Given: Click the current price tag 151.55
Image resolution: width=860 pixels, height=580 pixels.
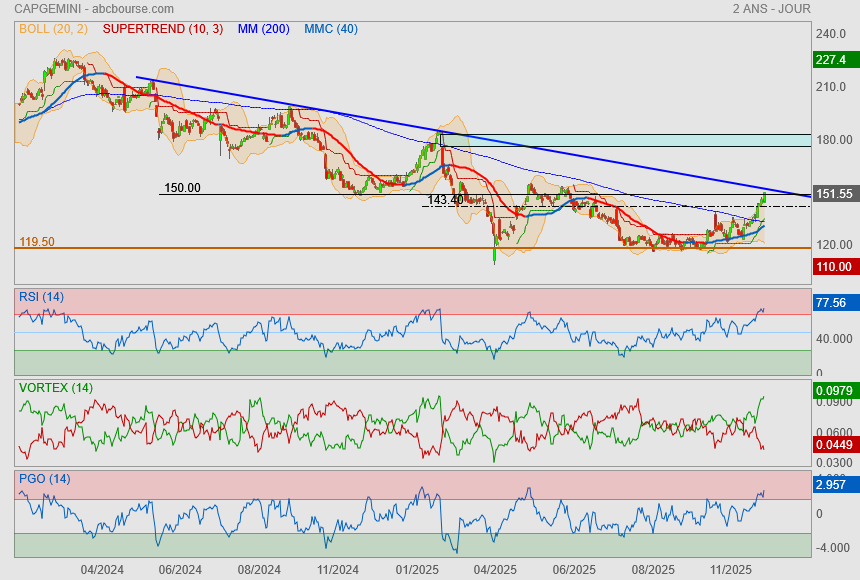Looking at the screenshot, I should (834, 194).
